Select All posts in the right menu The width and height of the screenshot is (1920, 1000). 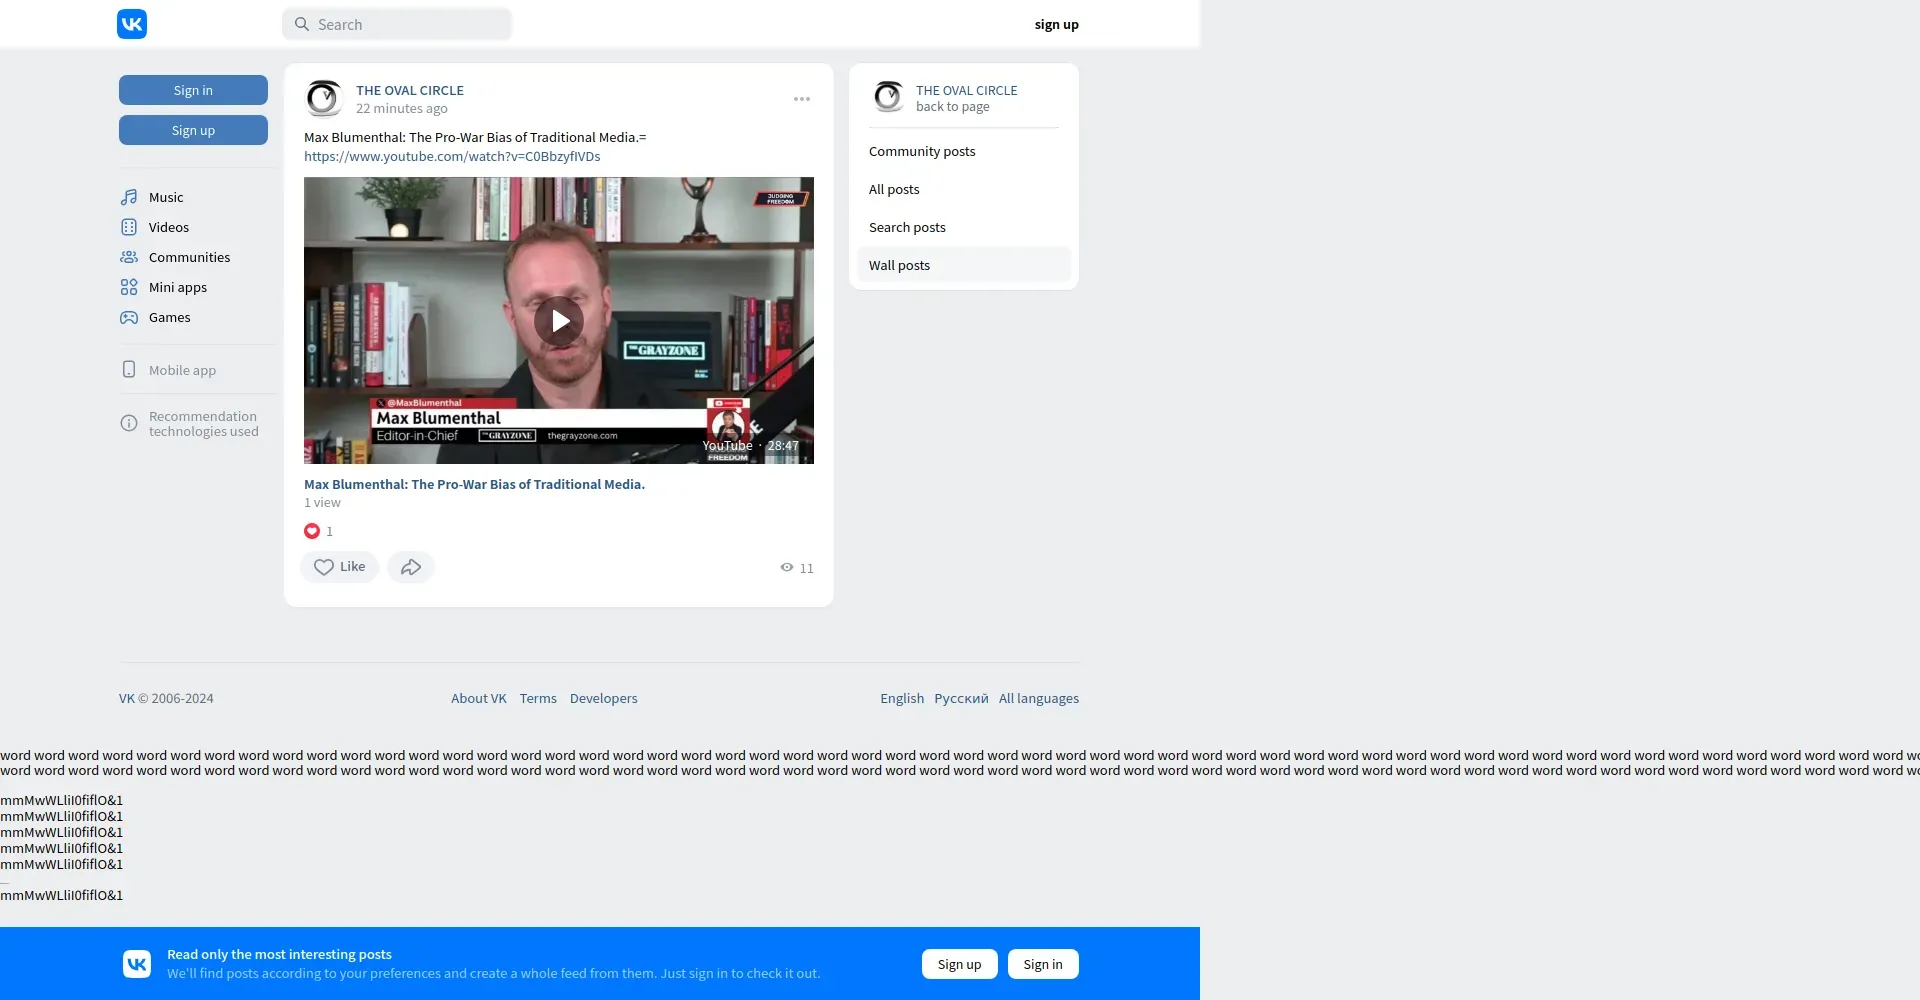[964, 189]
